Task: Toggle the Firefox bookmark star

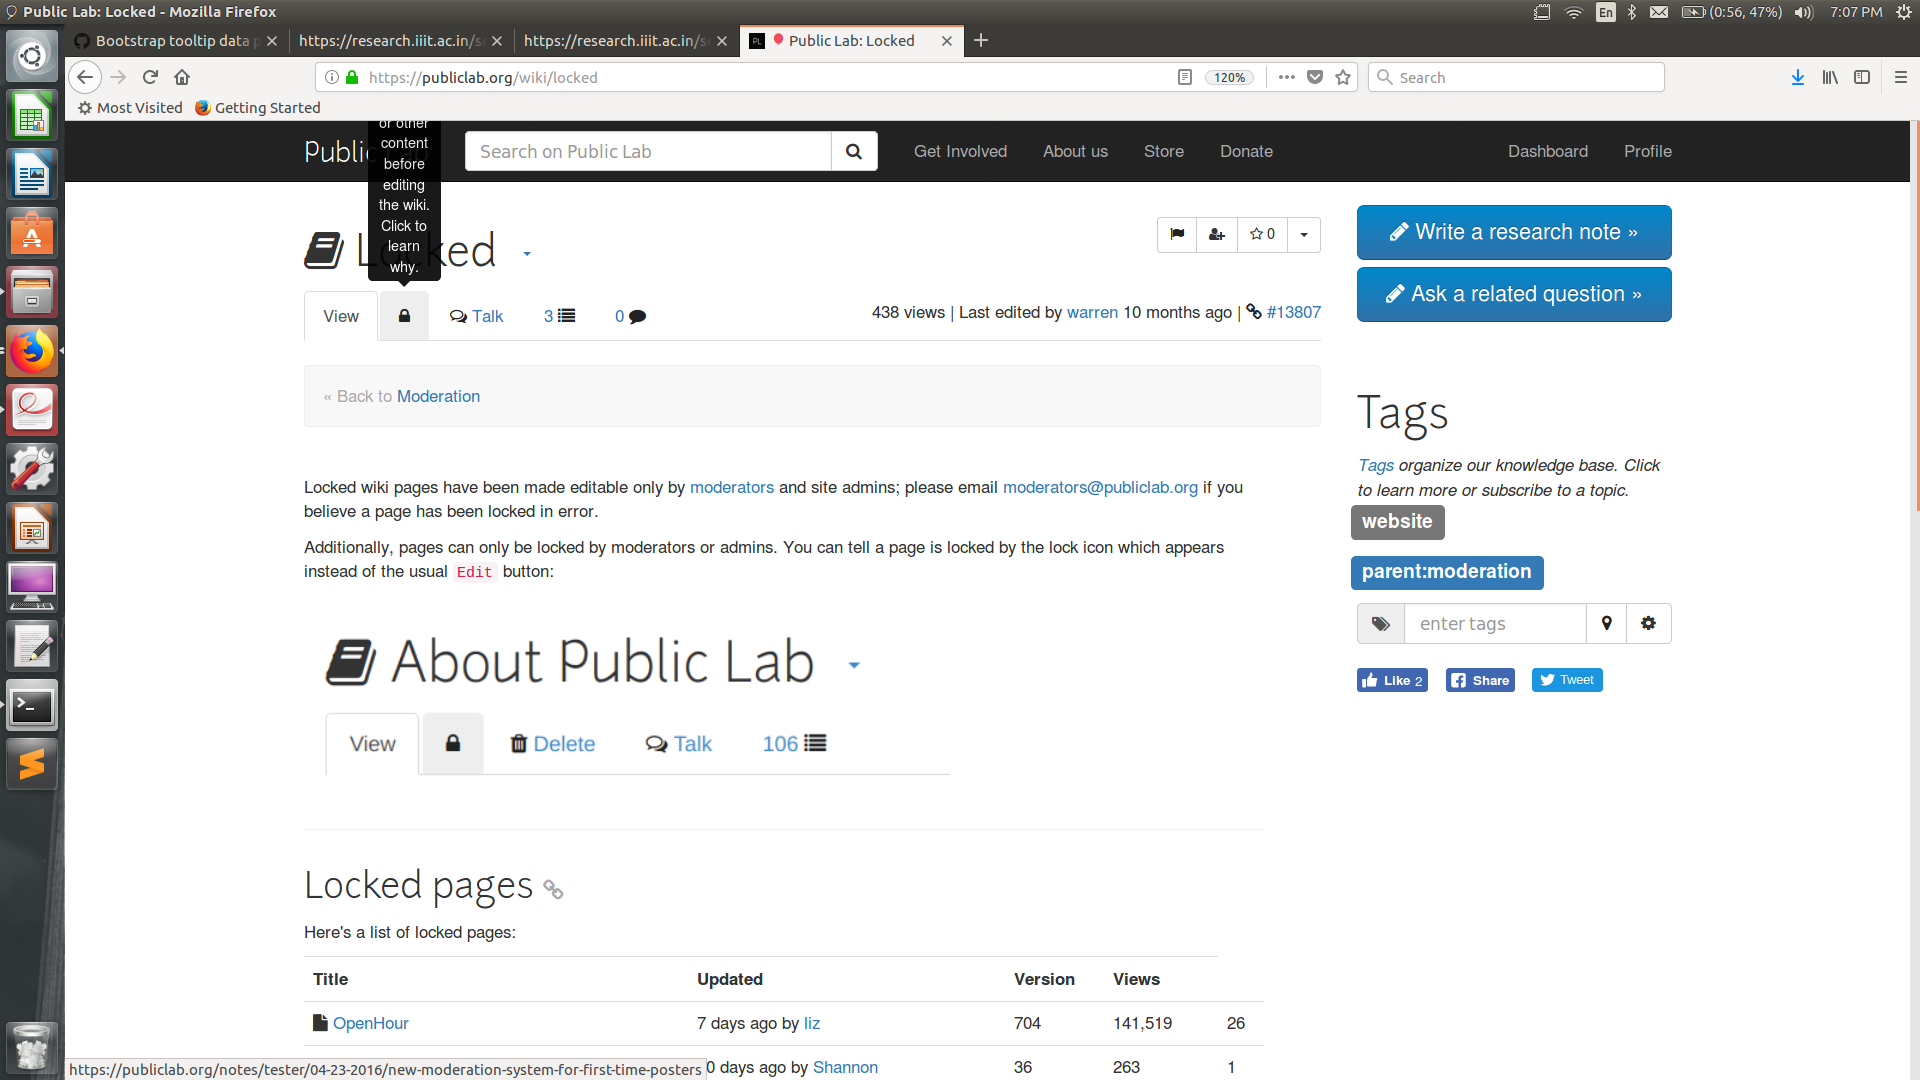Action: (x=1343, y=77)
